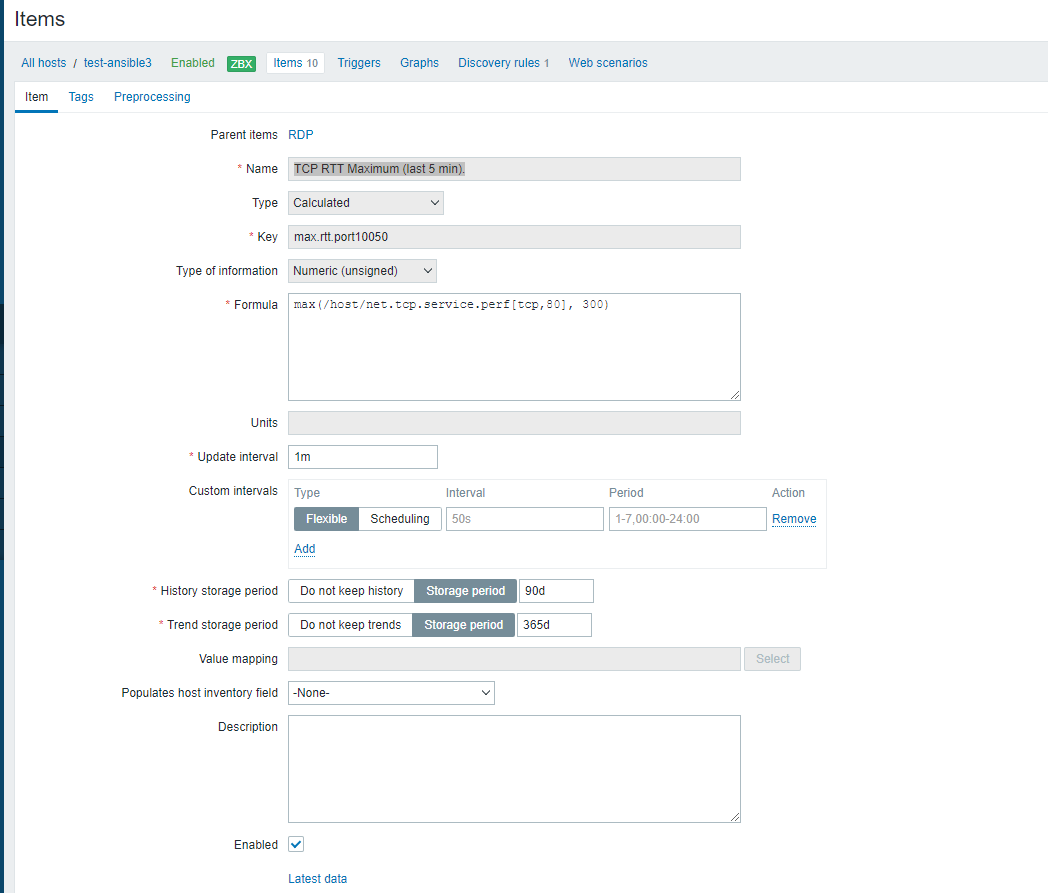This screenshot has height=893, width=1048.
Task: Click the custom Interval 50s field
Action: tap(525, 519)
